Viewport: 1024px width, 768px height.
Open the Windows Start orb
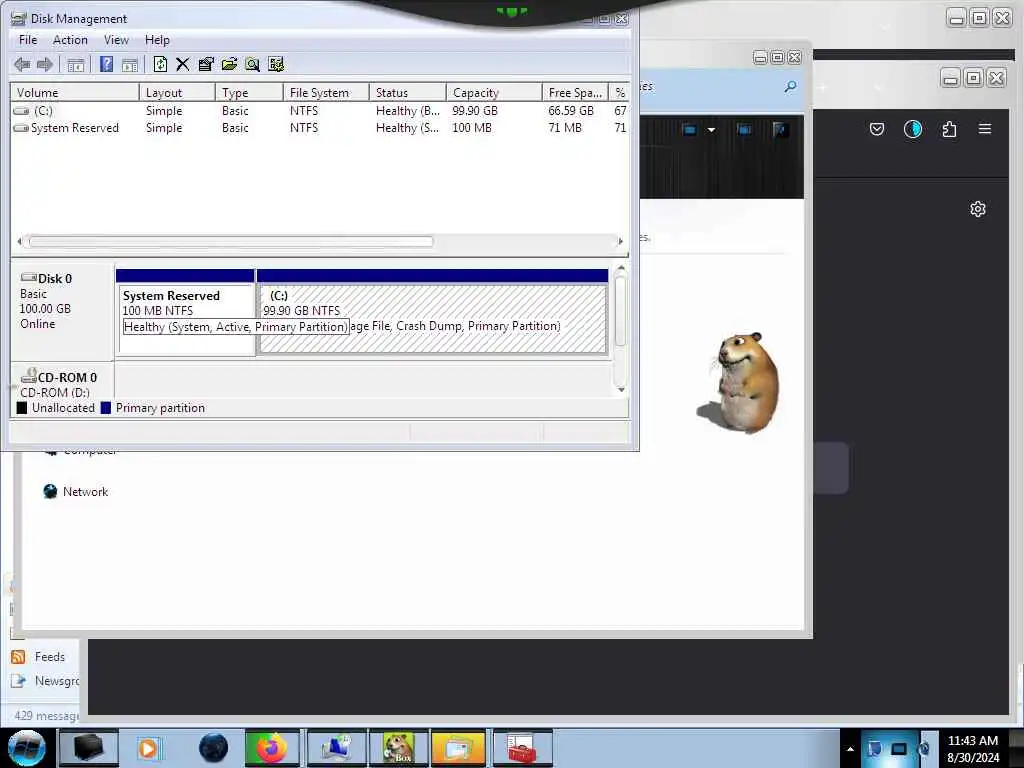27,748
